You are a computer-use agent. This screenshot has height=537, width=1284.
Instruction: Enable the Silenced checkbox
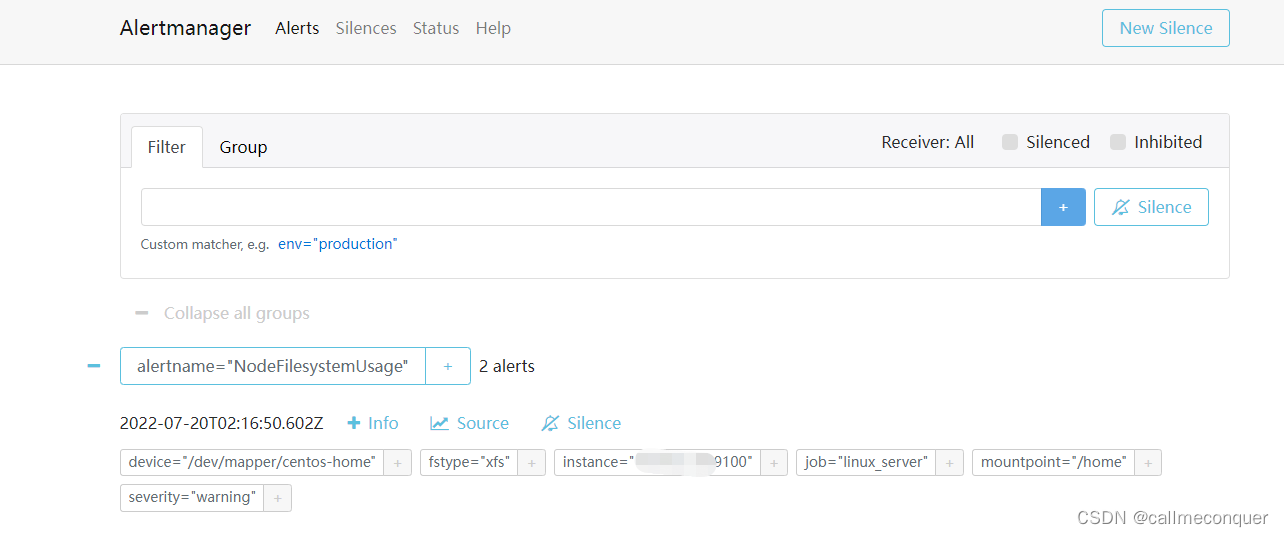(x=1010, y=142)
